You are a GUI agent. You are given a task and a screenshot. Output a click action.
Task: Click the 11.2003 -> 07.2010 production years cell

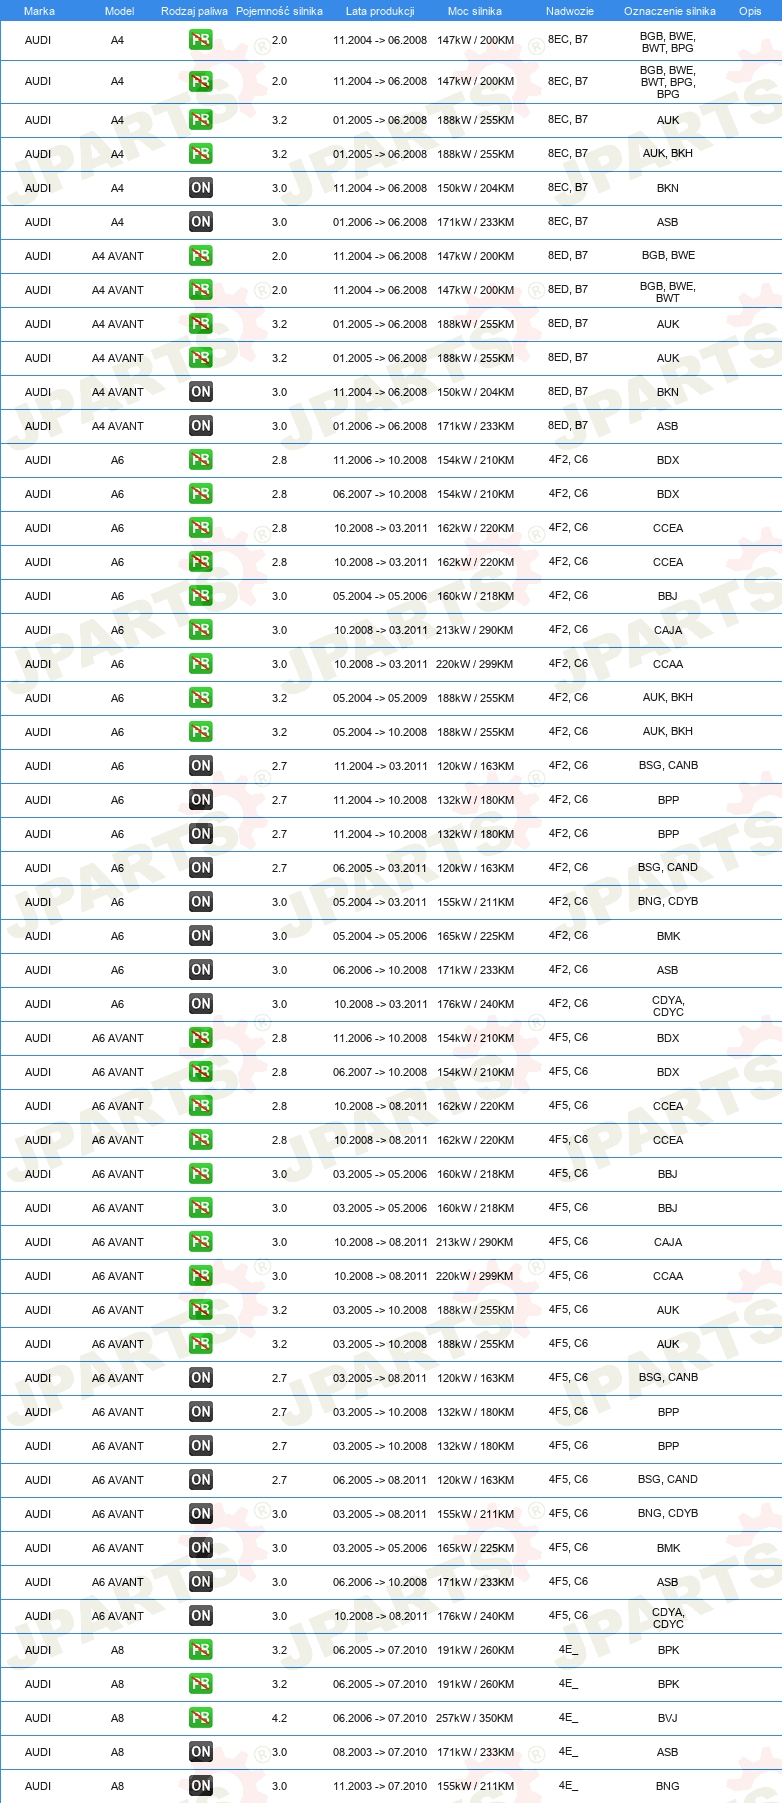380,1786
